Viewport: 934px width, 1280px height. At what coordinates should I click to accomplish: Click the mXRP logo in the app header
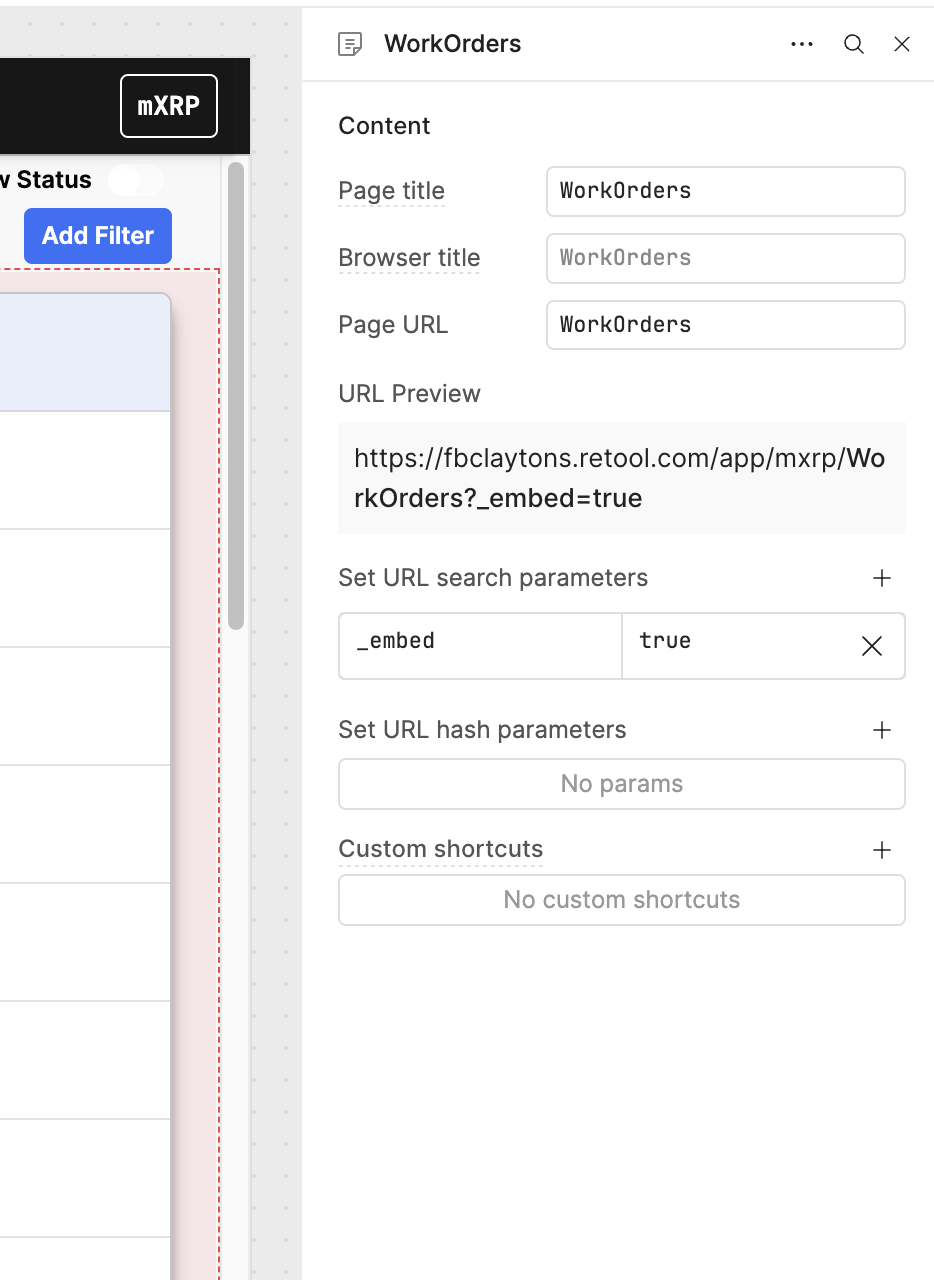tap(168, 106)
